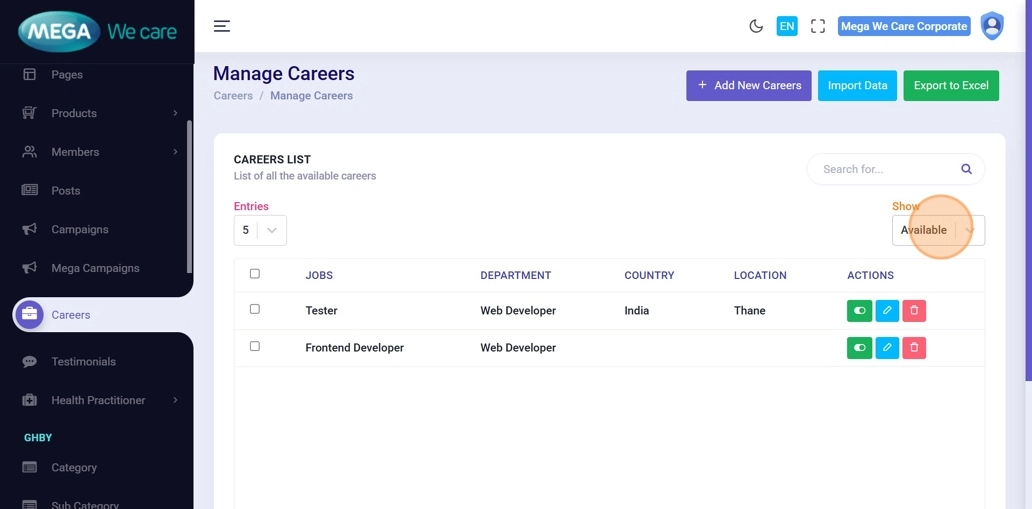Viewport: 1032px width, 509px height.
Task: Click the search magnifier icon
Action: click(x=966, y=169)
